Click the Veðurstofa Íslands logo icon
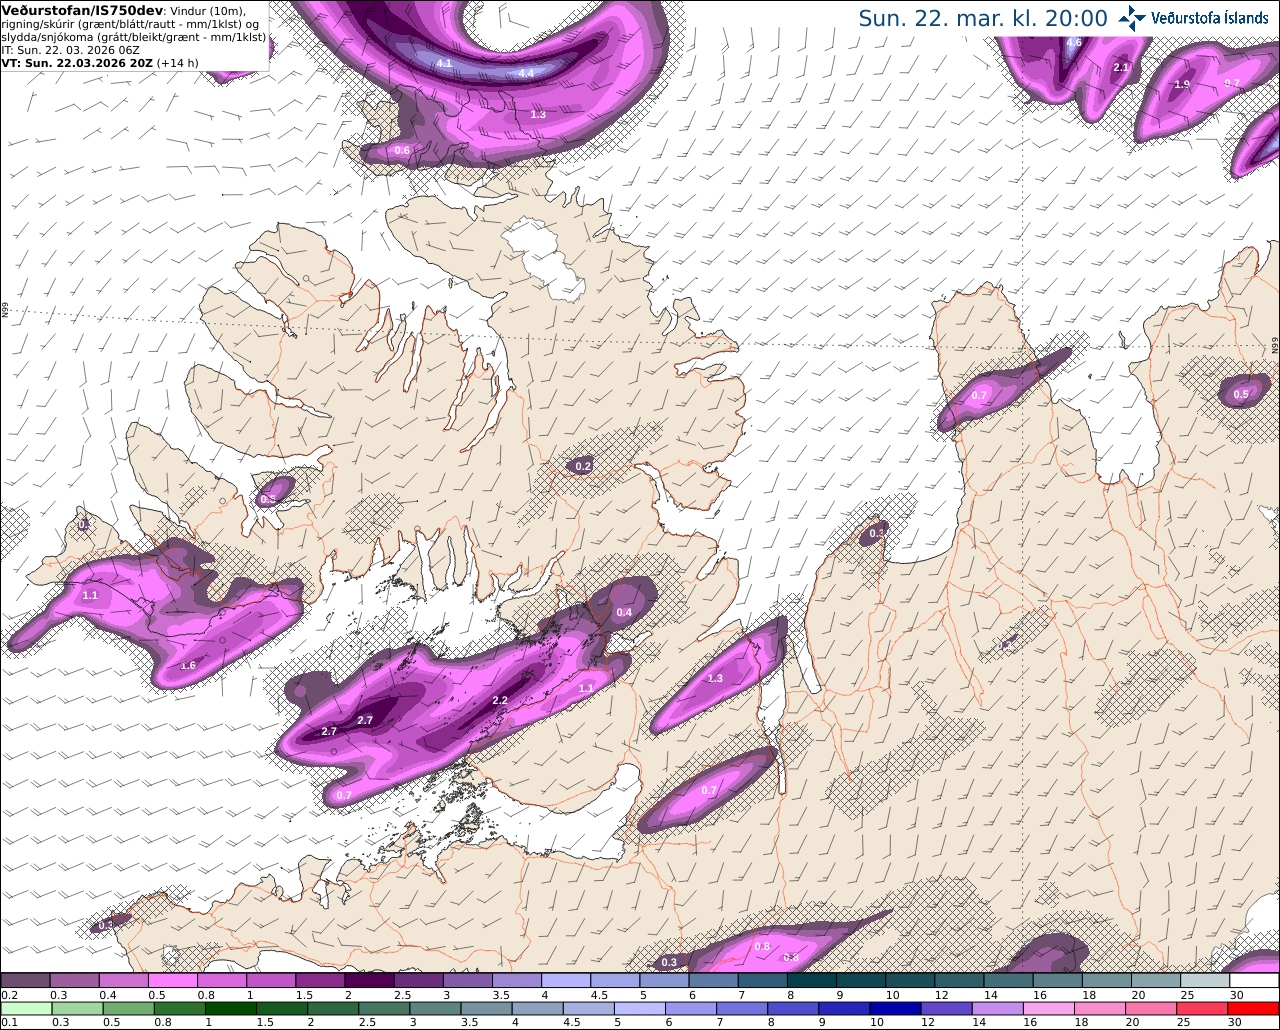Screen dimensions: 1280x1030 click(1132, 18)
